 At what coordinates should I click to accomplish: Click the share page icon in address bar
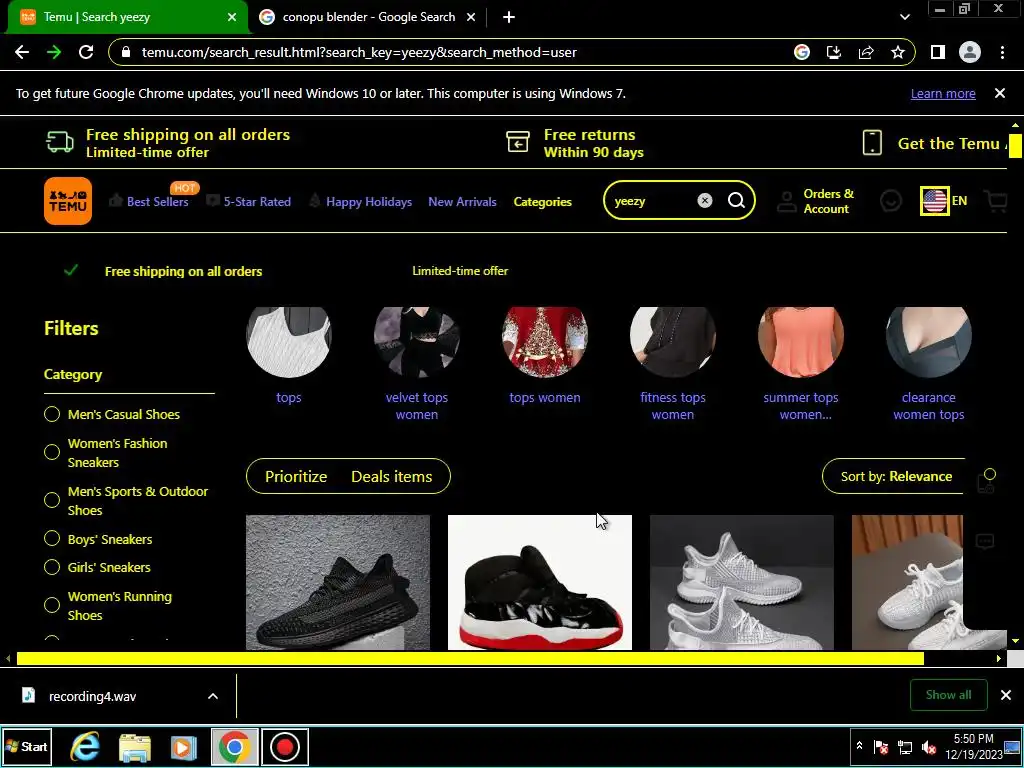click(x=866, y=52)
